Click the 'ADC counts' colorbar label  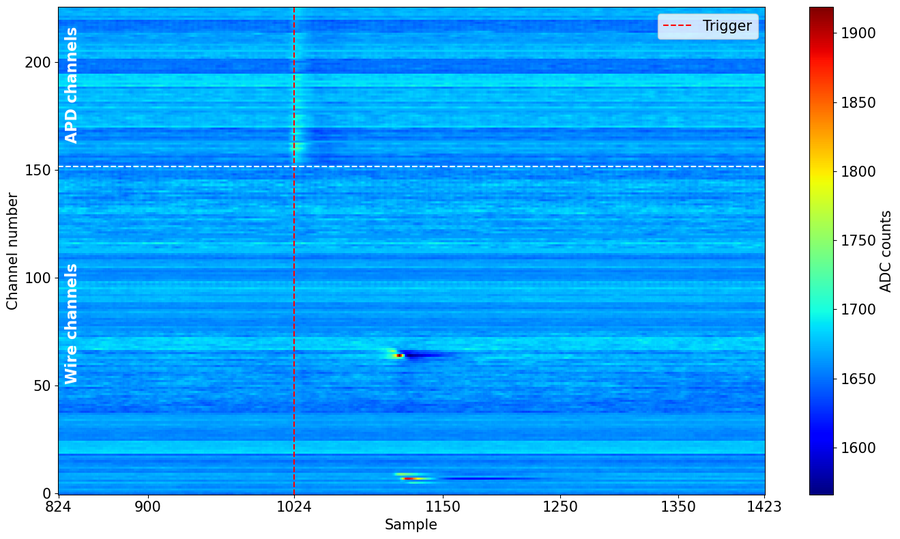[886, 251]
